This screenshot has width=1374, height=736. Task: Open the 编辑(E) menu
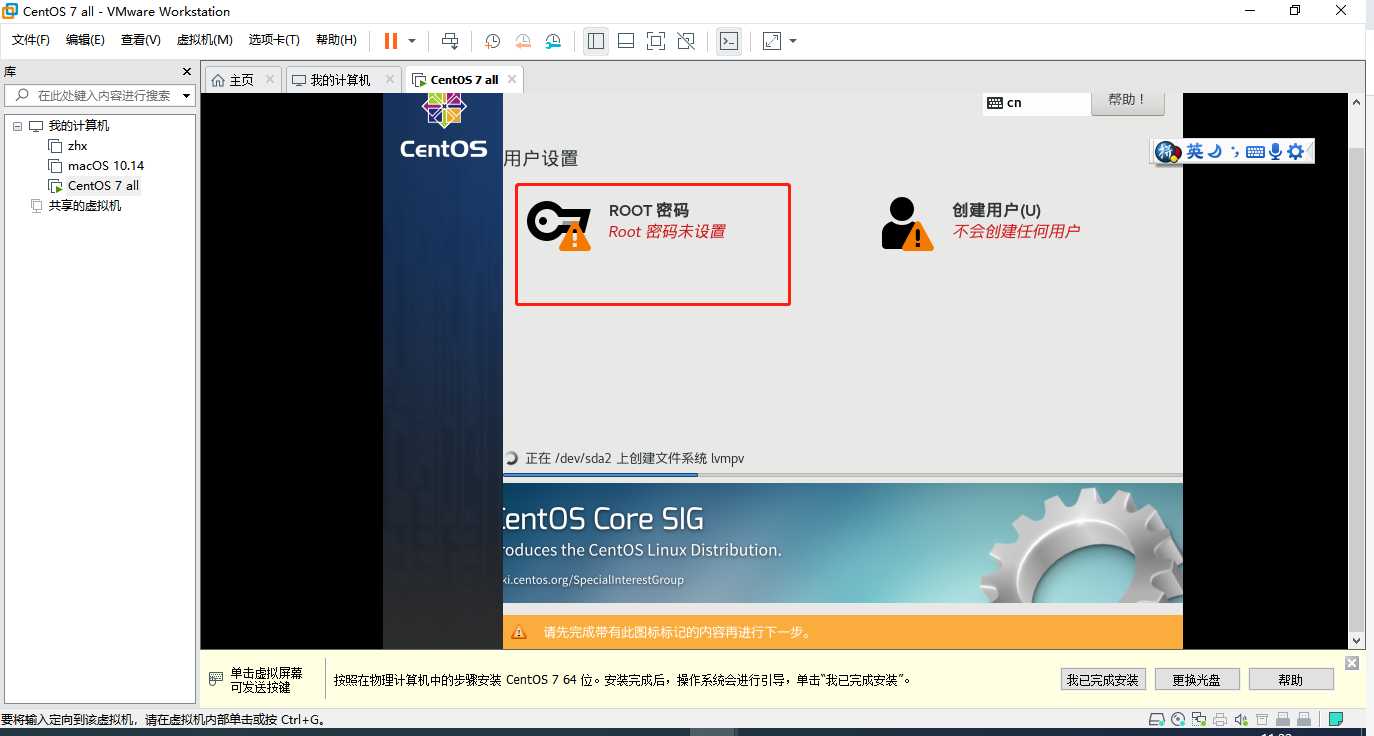(x=85, y=40)
